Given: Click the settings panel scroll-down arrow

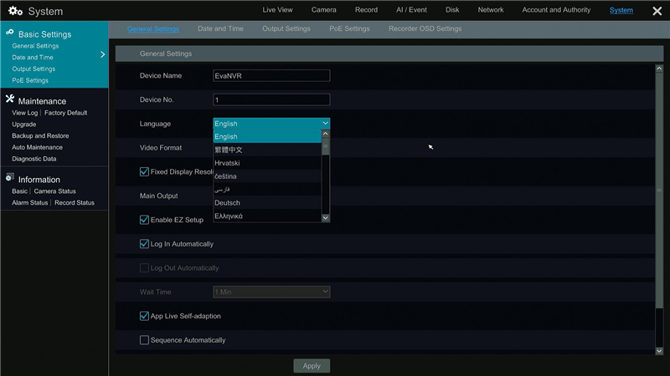Looking at the screenshot, I should [x=659, y=351].
